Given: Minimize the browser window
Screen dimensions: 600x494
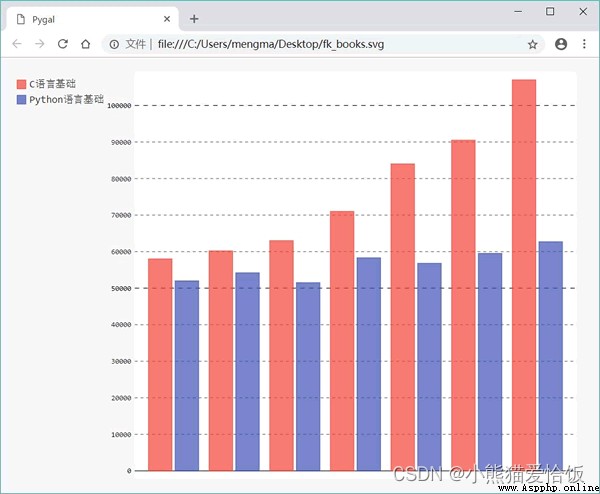Looking at the screenshot, I should click(518, 11).
